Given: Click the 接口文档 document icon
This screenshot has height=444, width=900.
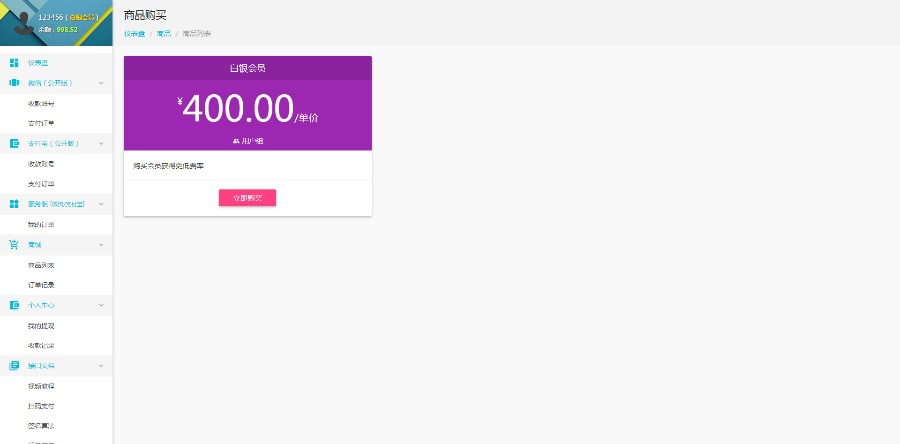Looking at the screenshot, I should tap(14, 366).
